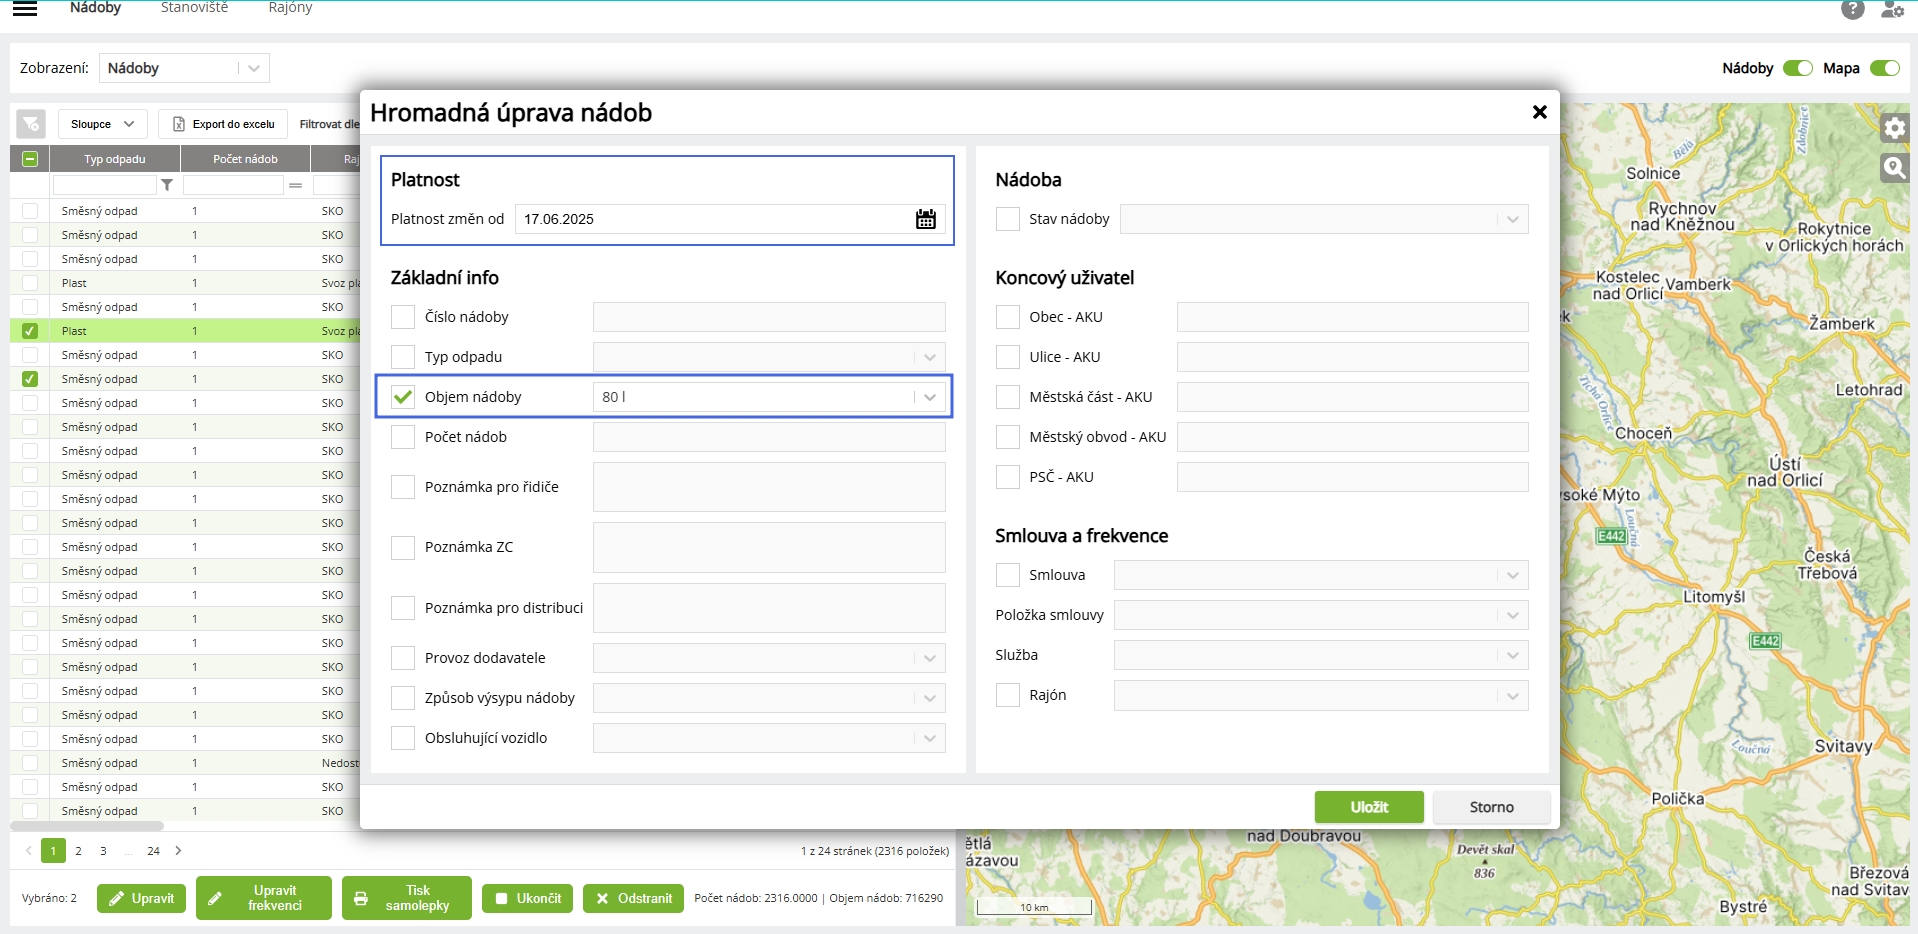Click the map search magnifier icon
Image resolution: width=1918 pixels, height=934 pixels.
pos(1894,167)
